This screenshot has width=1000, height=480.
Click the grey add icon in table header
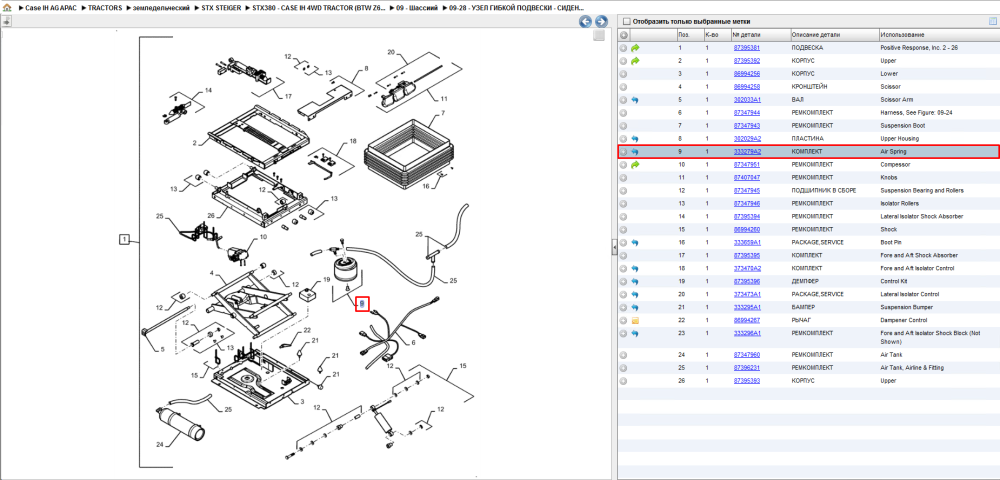point(624,34)
